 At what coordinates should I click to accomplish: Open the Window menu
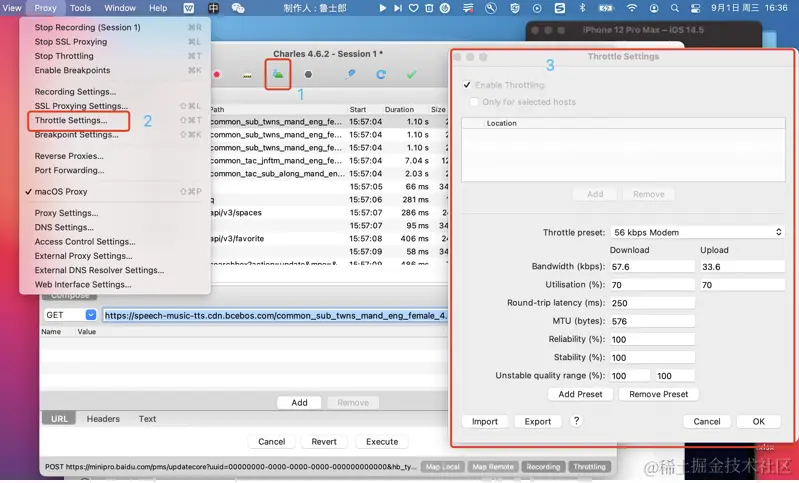(x=120, y=8)
